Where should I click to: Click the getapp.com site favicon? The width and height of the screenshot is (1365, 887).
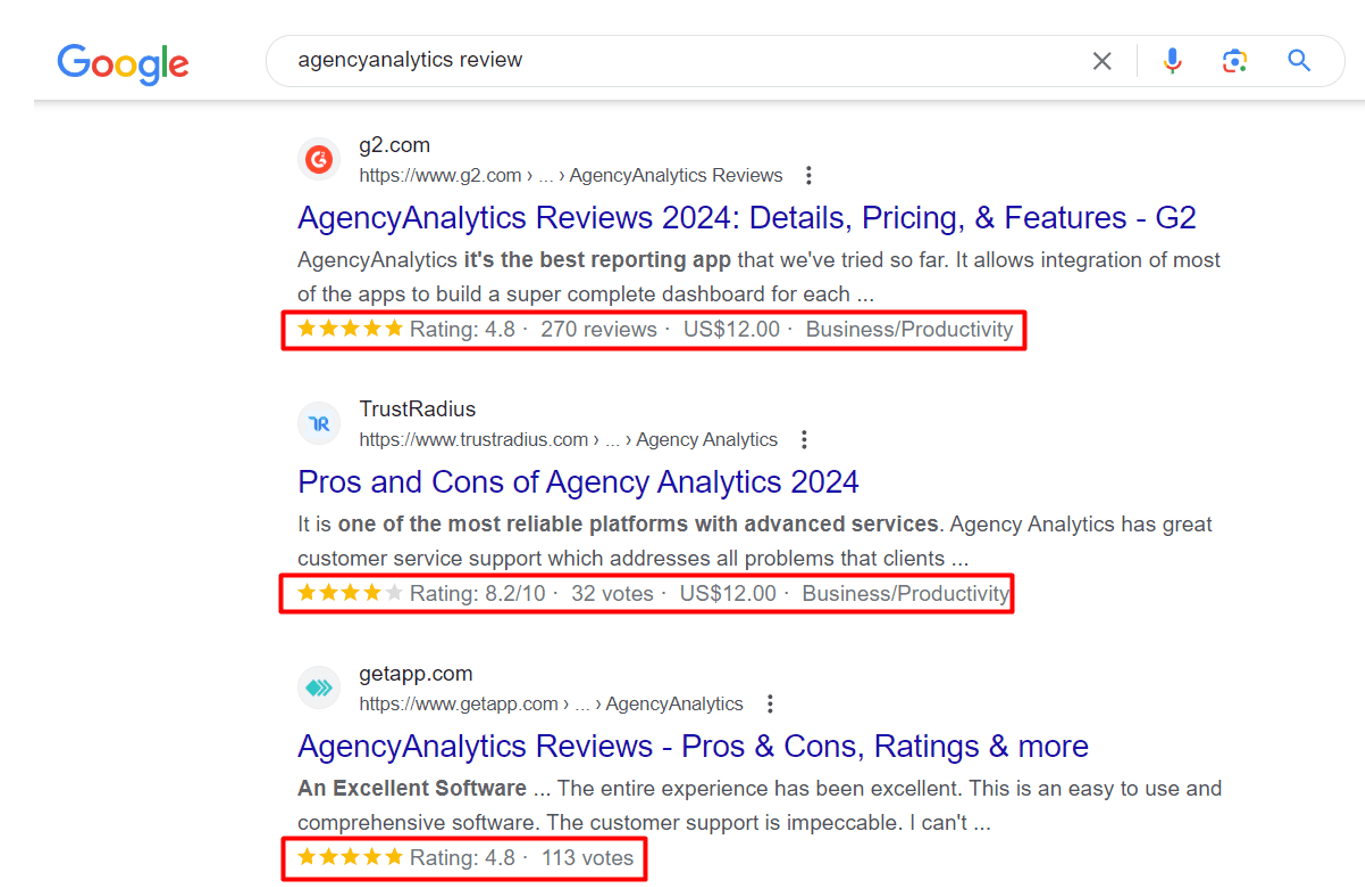pos(318,688)
